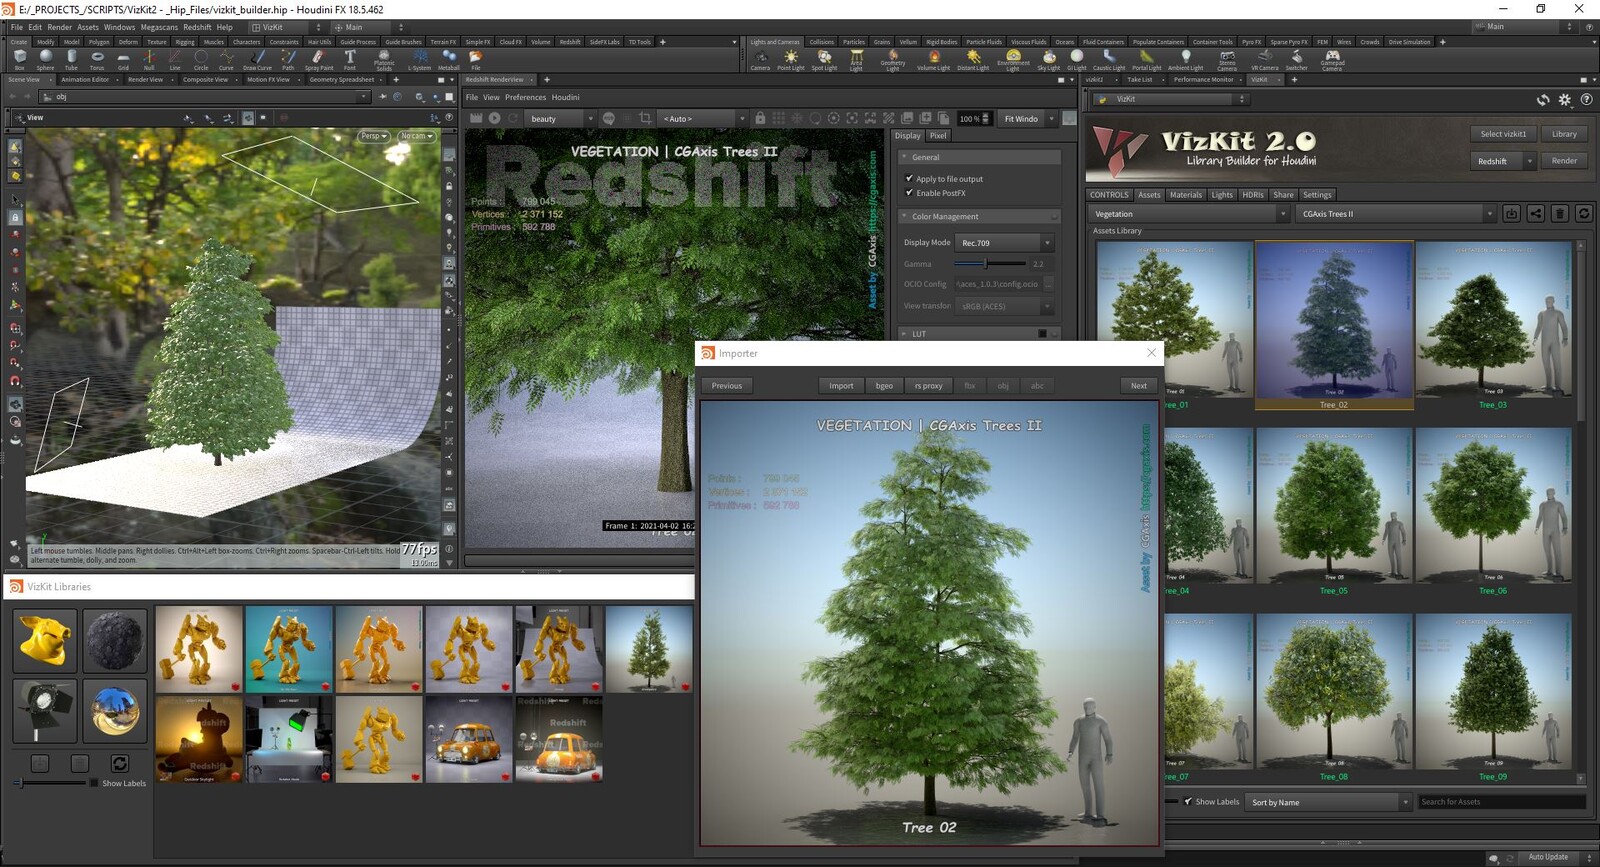Switch to the Materials tab in VizKit
The image size is (1600, 867).
(x=1186, y=195)
